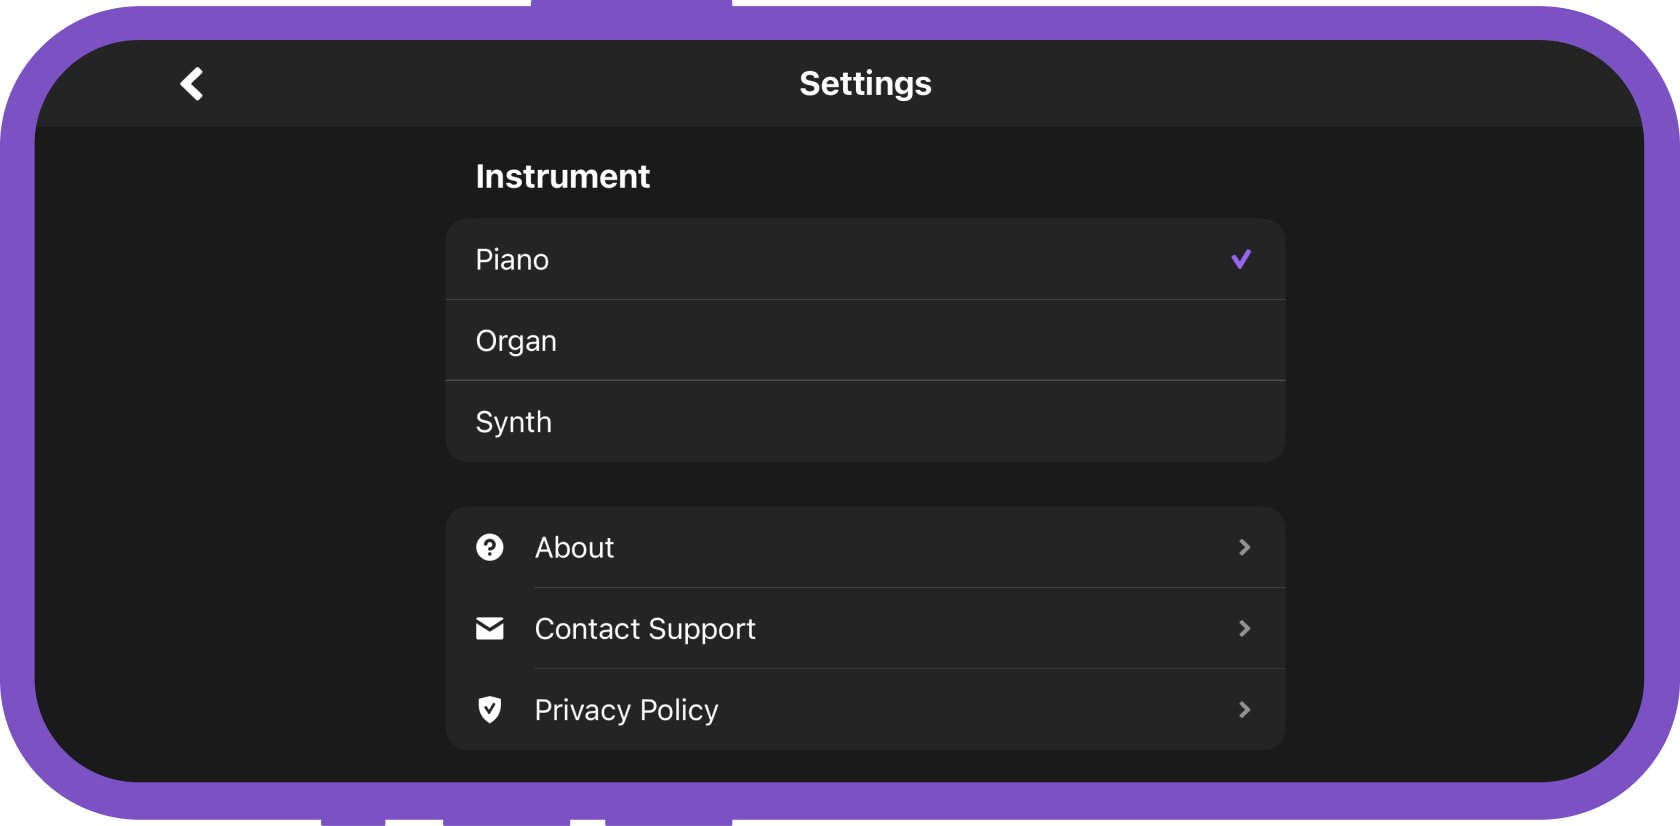This screenshot has width=1680, height=826.
Task: Open Privacy Policy via its chevron arrow
Action: (1245, 709)
